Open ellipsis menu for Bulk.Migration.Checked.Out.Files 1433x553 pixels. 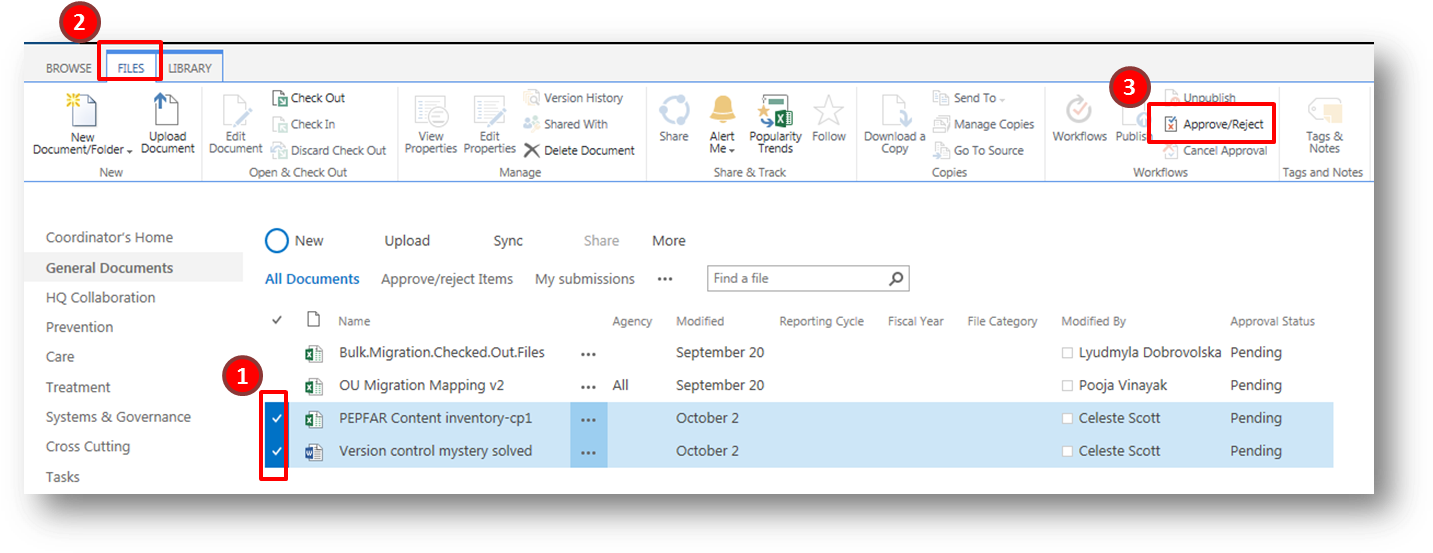[588, 353]
